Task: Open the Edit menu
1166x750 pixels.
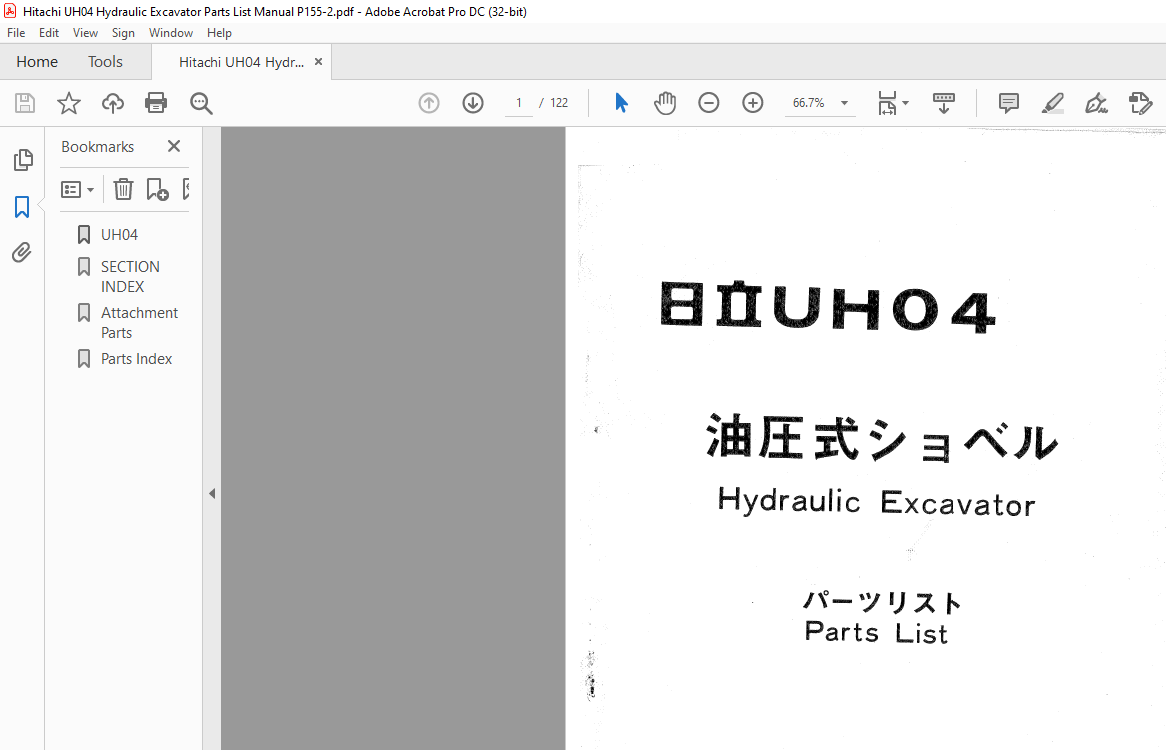Action: pos(49,33)
